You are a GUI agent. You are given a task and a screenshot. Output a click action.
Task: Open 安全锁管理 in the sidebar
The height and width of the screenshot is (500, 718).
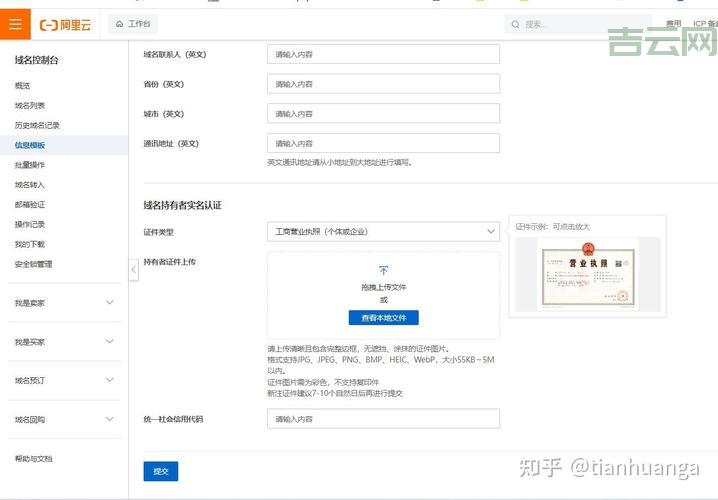(33, 264)
